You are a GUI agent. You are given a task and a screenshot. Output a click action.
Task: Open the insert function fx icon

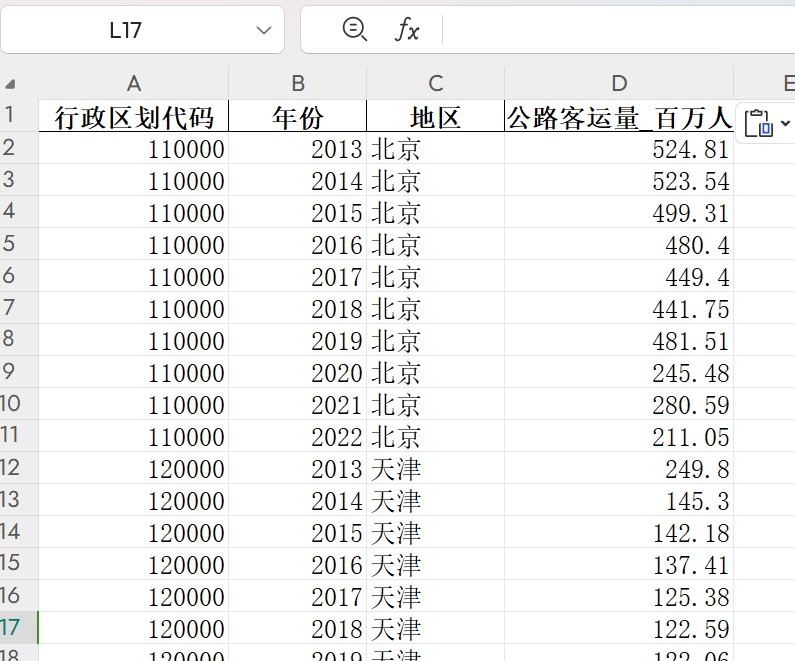(x=407, y=29)
